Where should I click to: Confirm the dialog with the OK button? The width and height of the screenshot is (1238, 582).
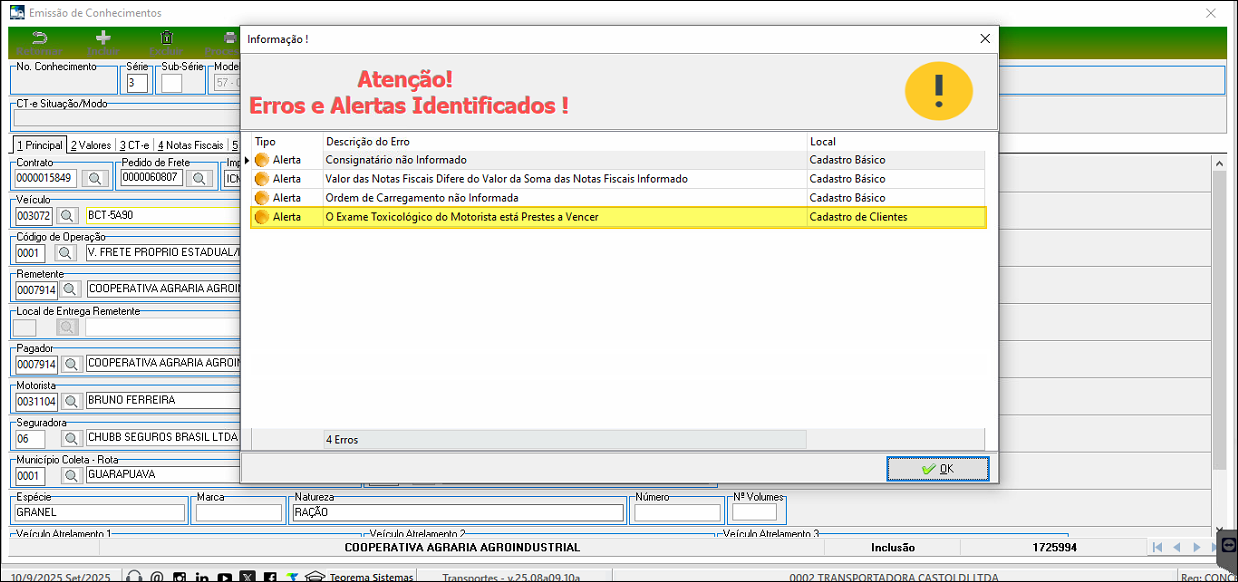pos(938,468)
